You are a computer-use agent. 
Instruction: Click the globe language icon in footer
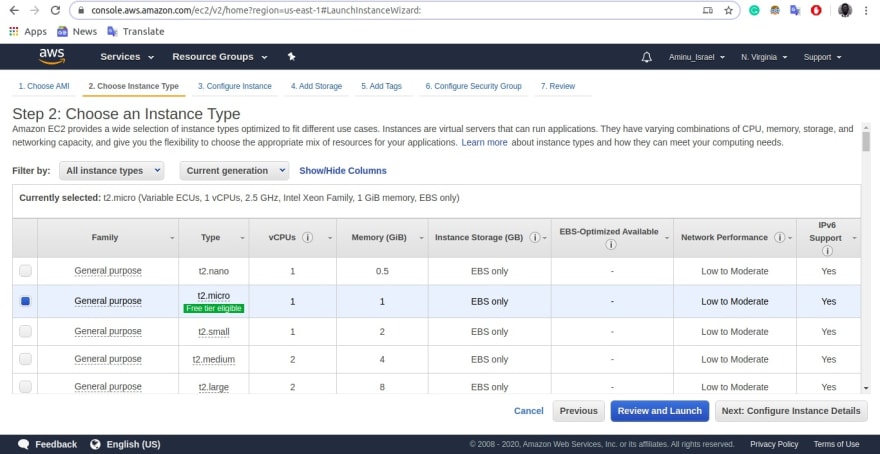point(95,444)
